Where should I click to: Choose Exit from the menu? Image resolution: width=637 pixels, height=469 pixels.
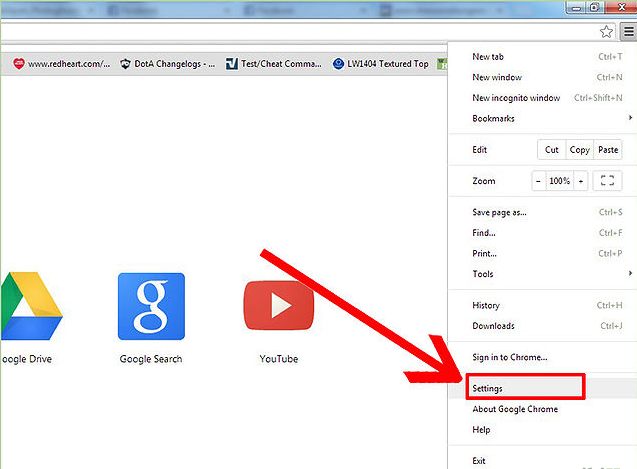click(542, 460)
